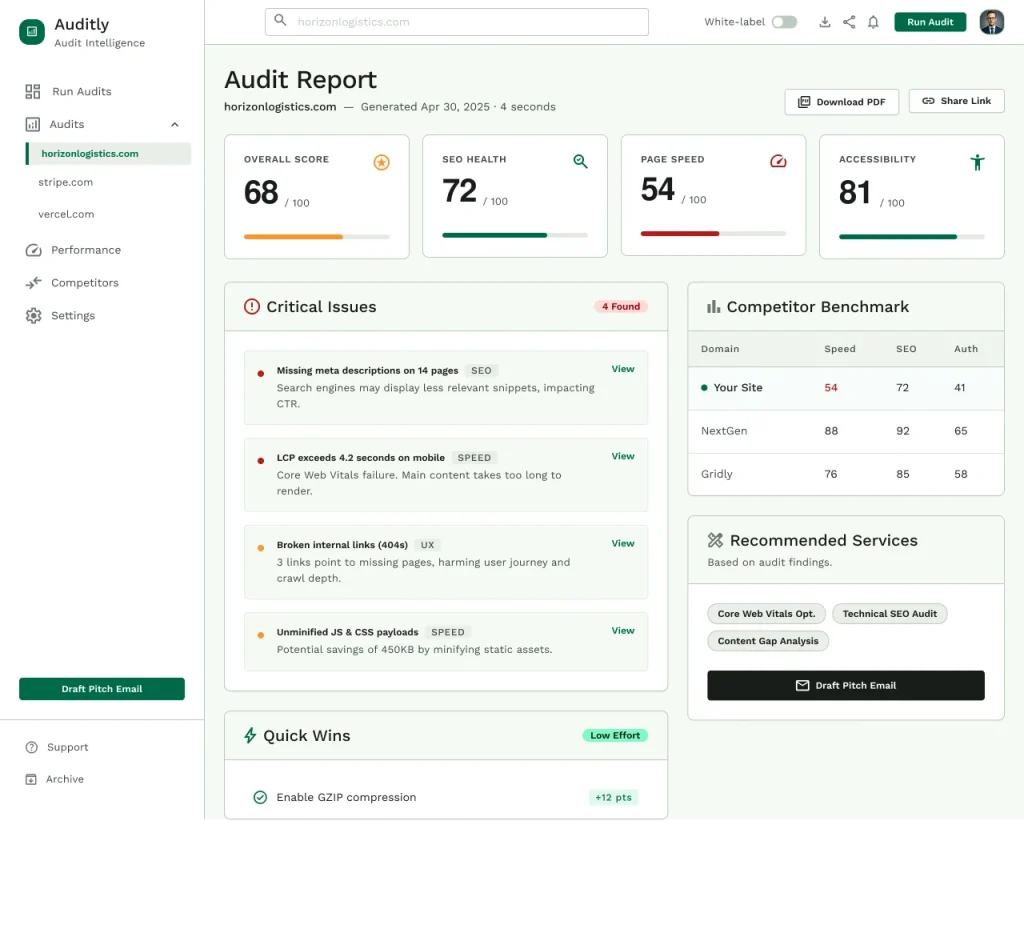
Task: Click the Accessibility progress bar
Action: (x=912, y=236)
